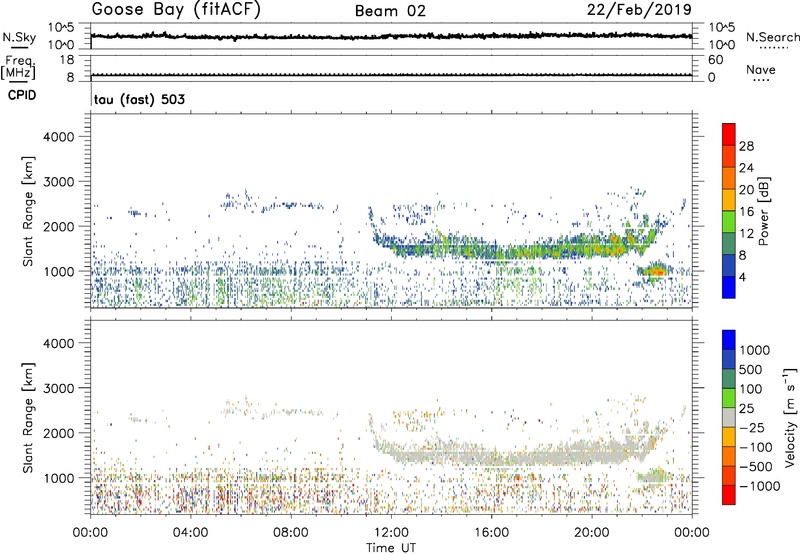This screenshot has width=800, height=554.
Task: Click "-1000" on the velocity color bar
Action: [x=760, y=486]
